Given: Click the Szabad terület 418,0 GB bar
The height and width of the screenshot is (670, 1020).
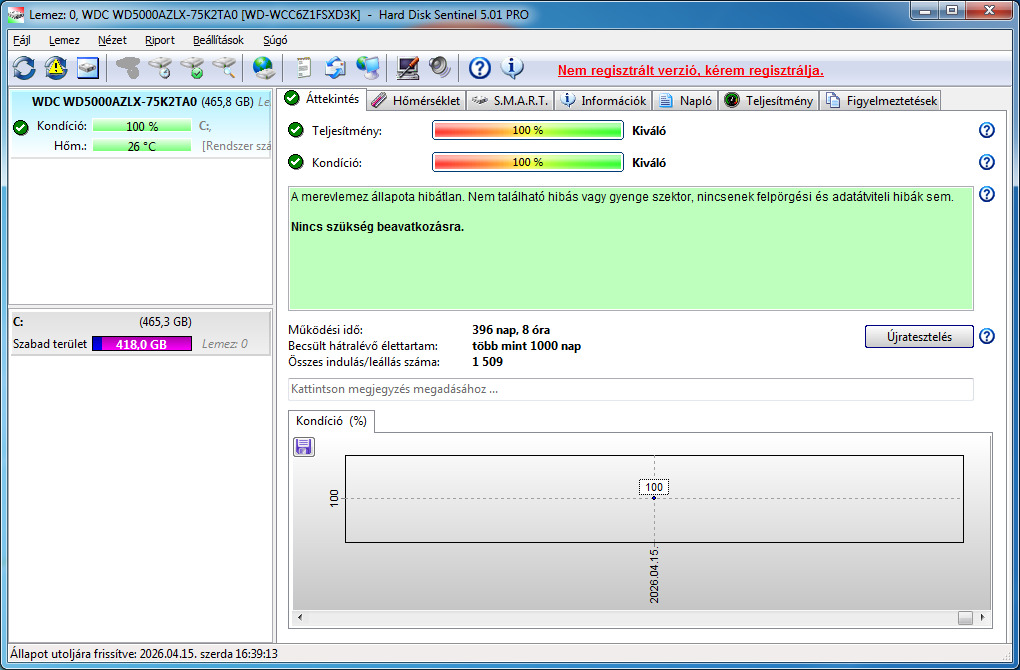Looking at the screenshot, I should (x=142, y=344).
